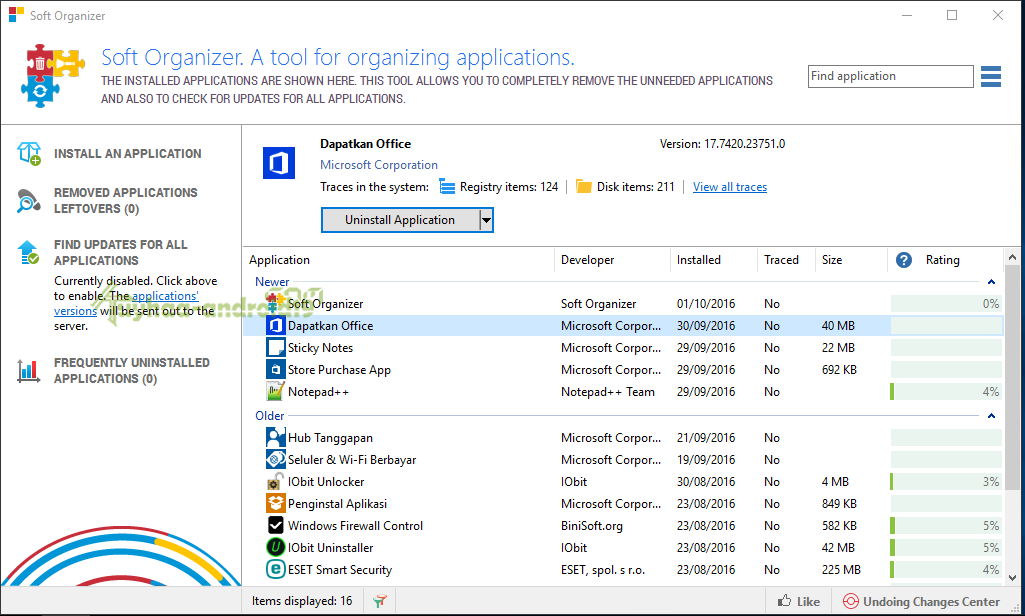Click the Sticky Notes app icon
1025x616 pixels.
point(275,348)
